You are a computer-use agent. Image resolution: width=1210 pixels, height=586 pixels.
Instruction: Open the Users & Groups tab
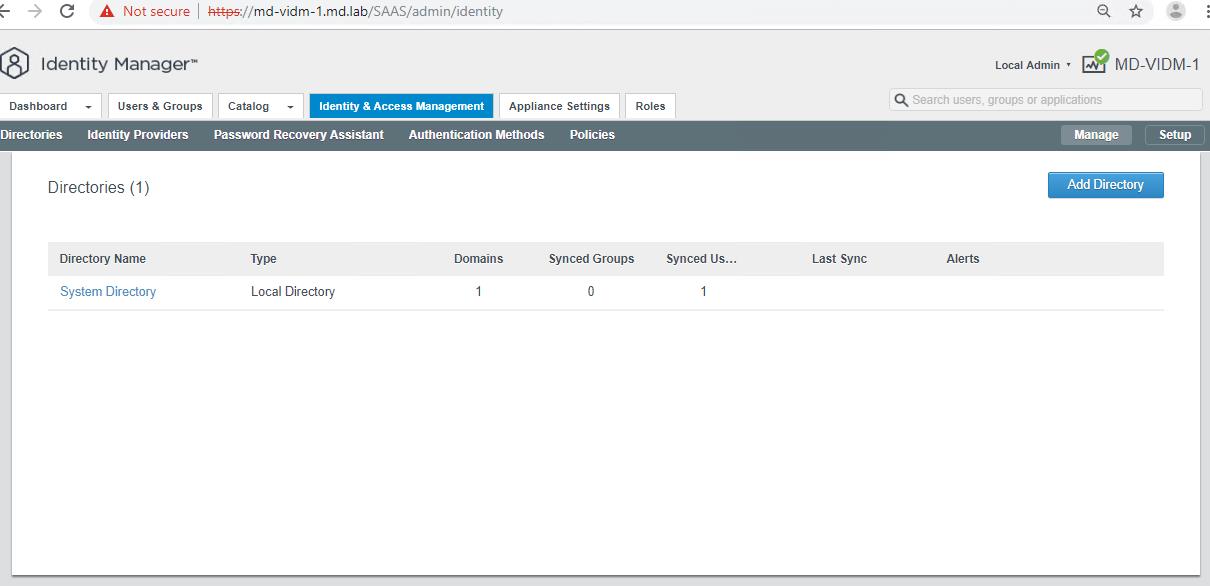[160, 106]
